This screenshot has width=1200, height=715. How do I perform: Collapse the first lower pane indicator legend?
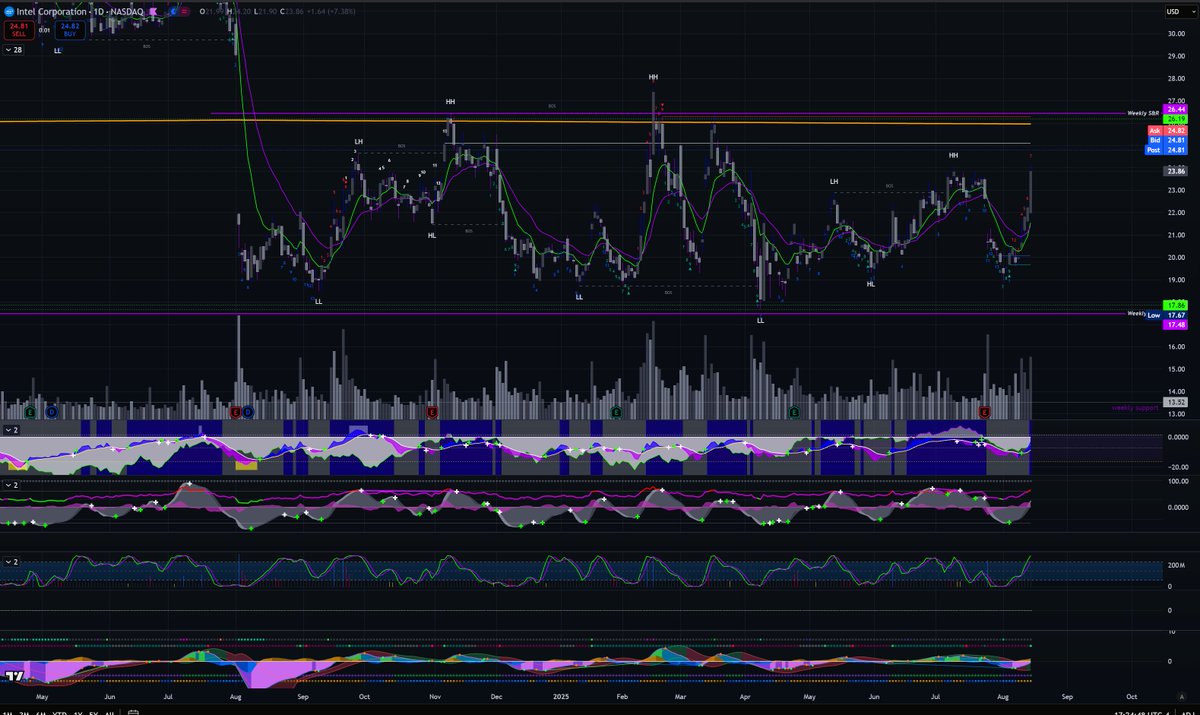pos(11,429)
